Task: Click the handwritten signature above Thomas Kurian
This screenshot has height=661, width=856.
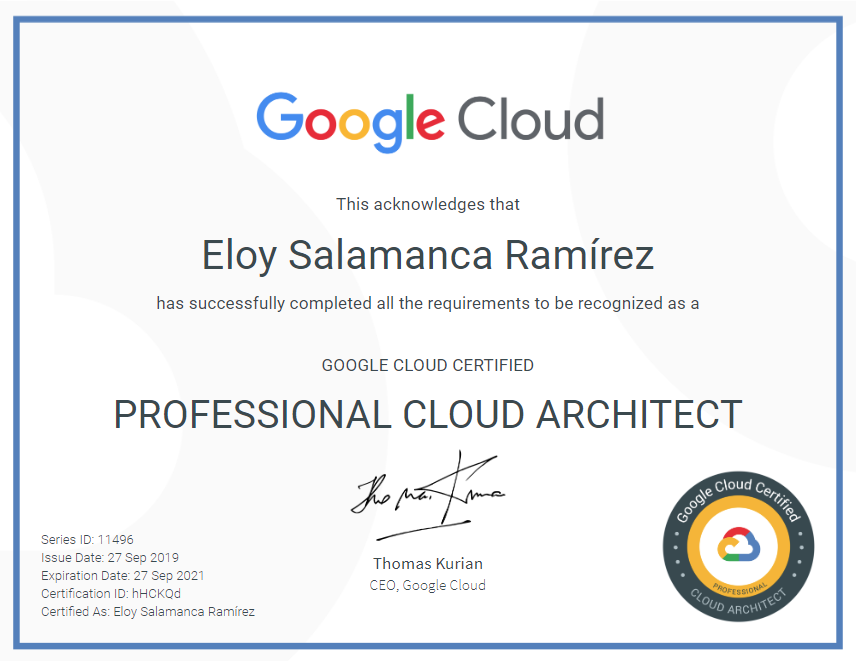Action: [x=428, y=492]
